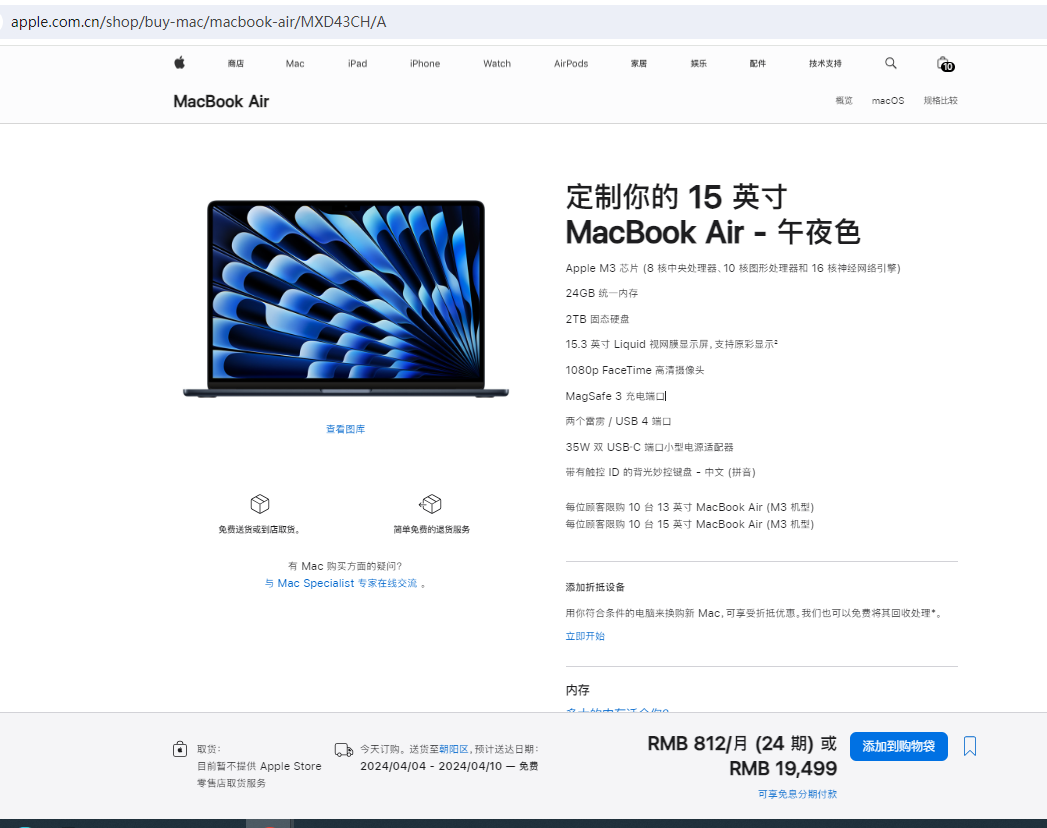Viewport: 1047px width, 828px height.
Task: Open the iPad nav menu item
Action: pyautogui.click(x=357, y=63)
